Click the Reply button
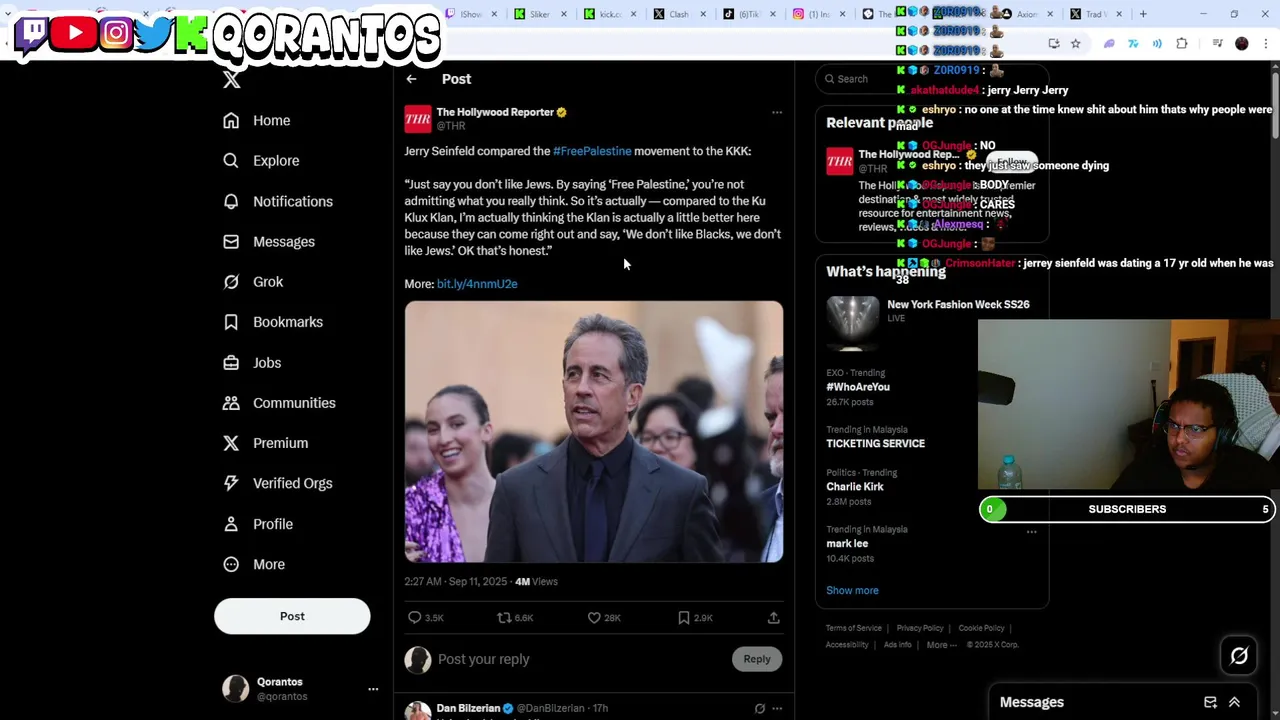The image size is (1280, 720). [757, 659]
